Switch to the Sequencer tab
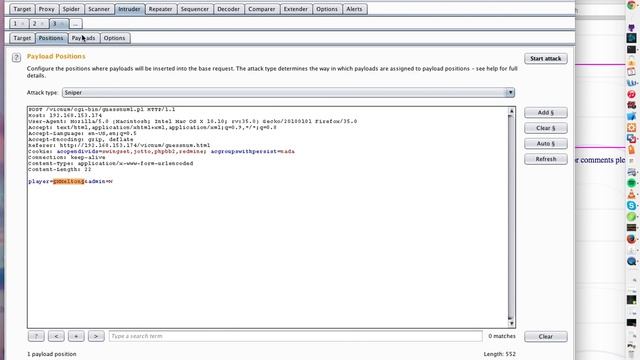 (x=195, y=9)
